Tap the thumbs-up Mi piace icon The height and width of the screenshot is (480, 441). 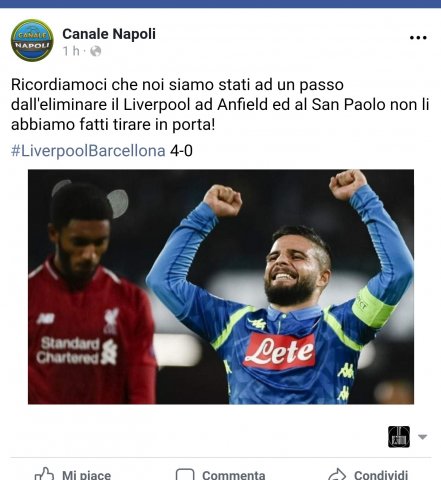click(x=44, y=474)
